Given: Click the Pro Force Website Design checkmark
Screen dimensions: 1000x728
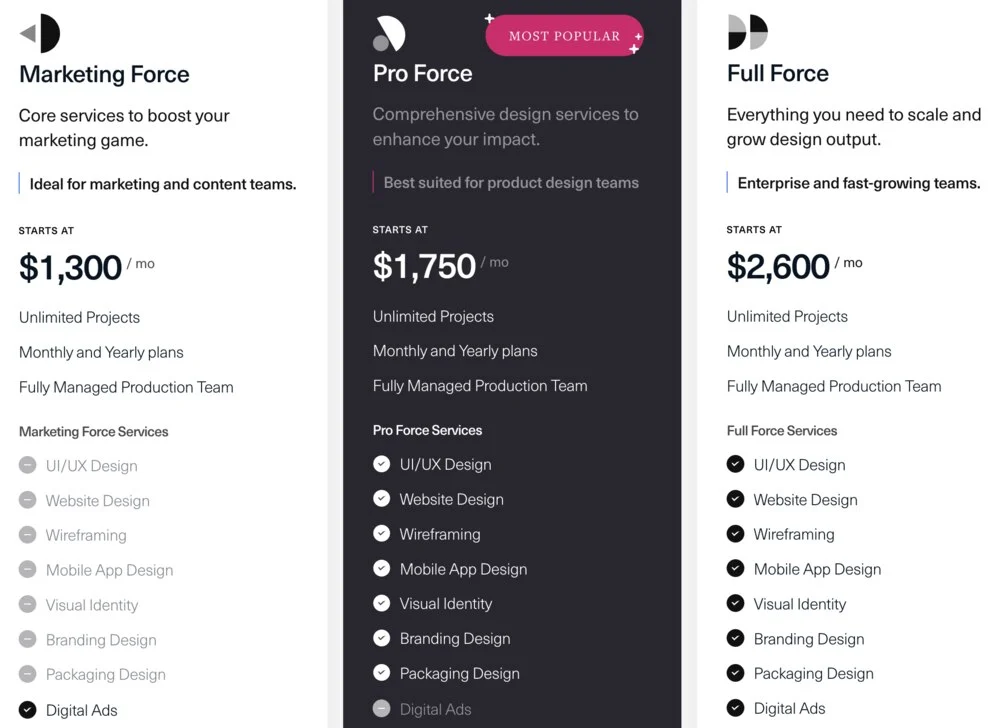Looking at the screenshot, I should click(381, 499).
